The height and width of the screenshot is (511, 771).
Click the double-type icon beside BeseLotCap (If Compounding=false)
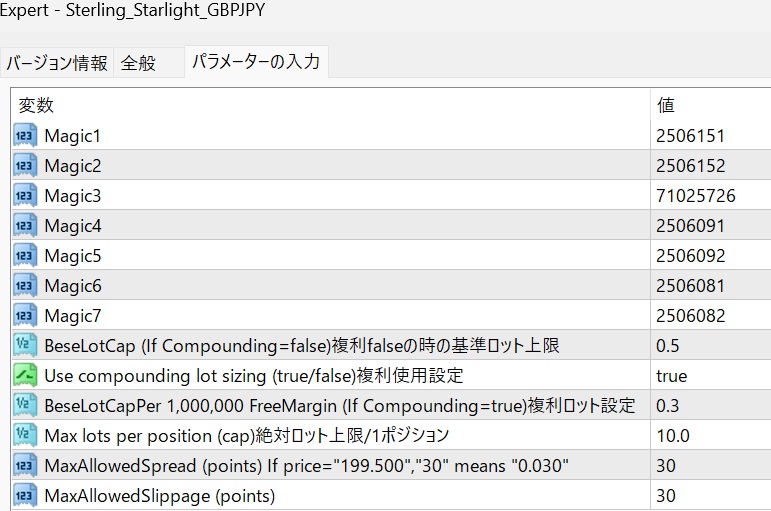[25, 346]
